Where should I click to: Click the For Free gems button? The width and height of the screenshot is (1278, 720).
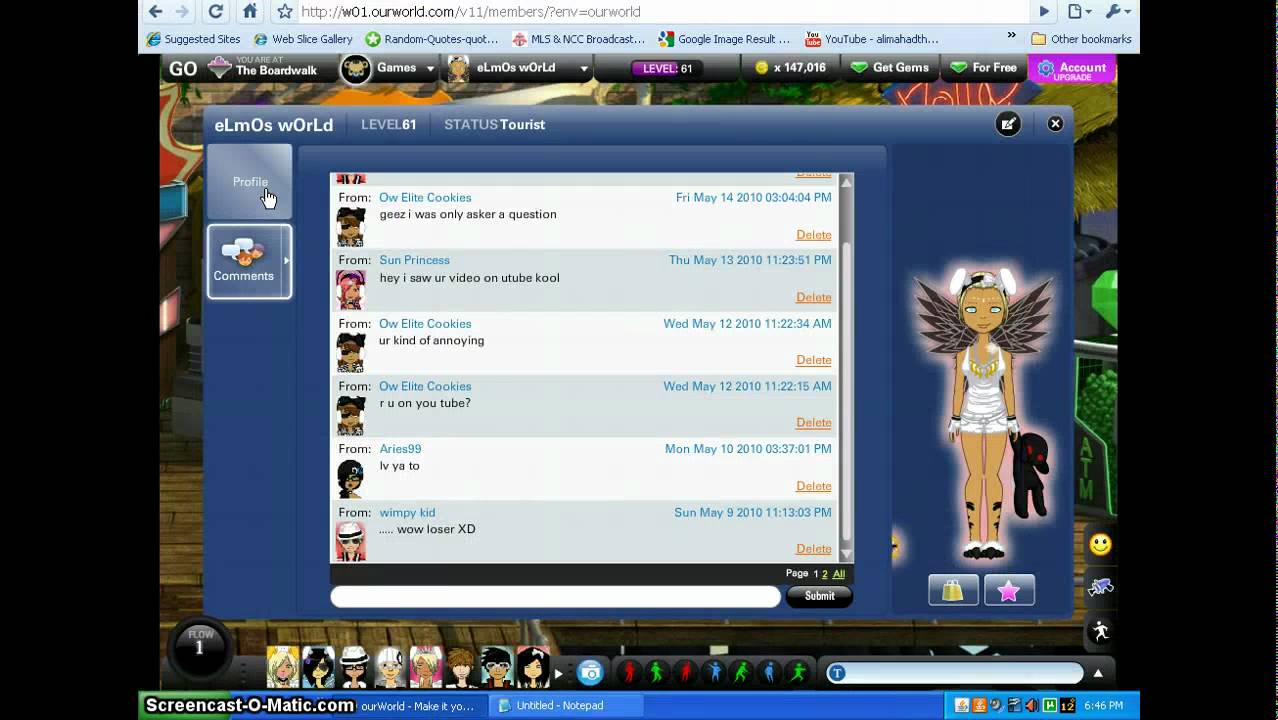pos(983,67)
